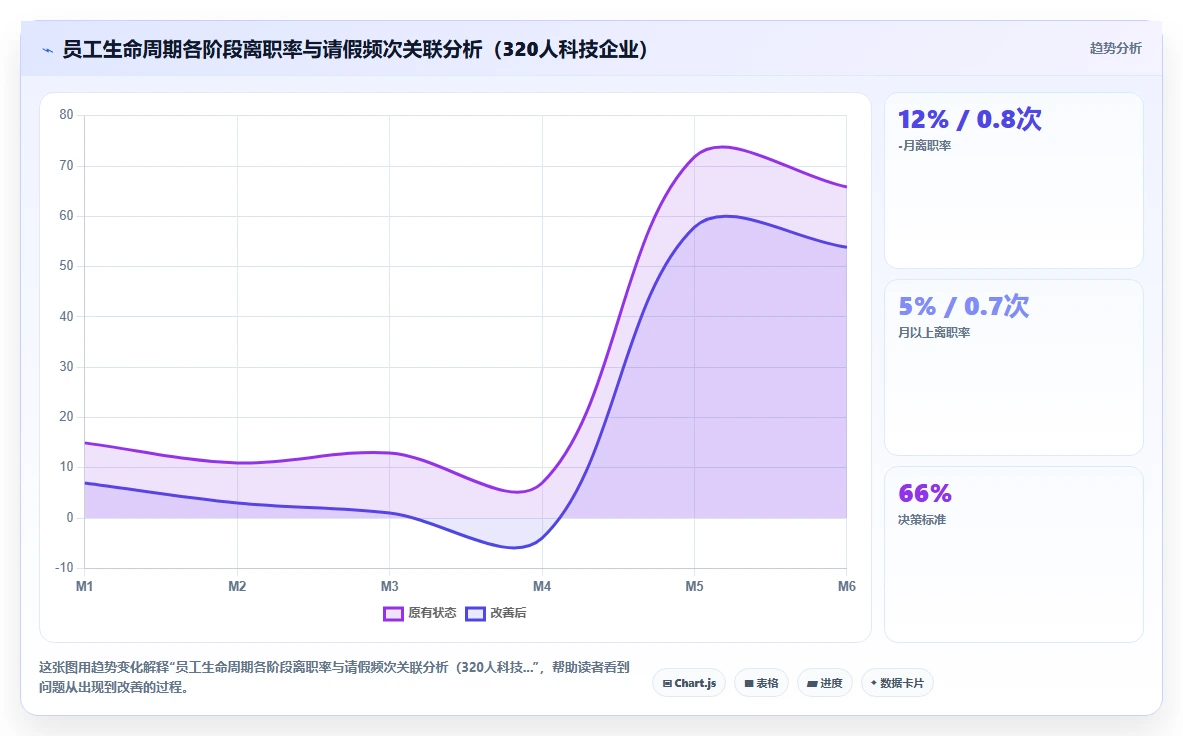Click the trend icon beside the title
Image resolution: width=1183 pixels, height=736 pixels.
click(x=48, y=51)
